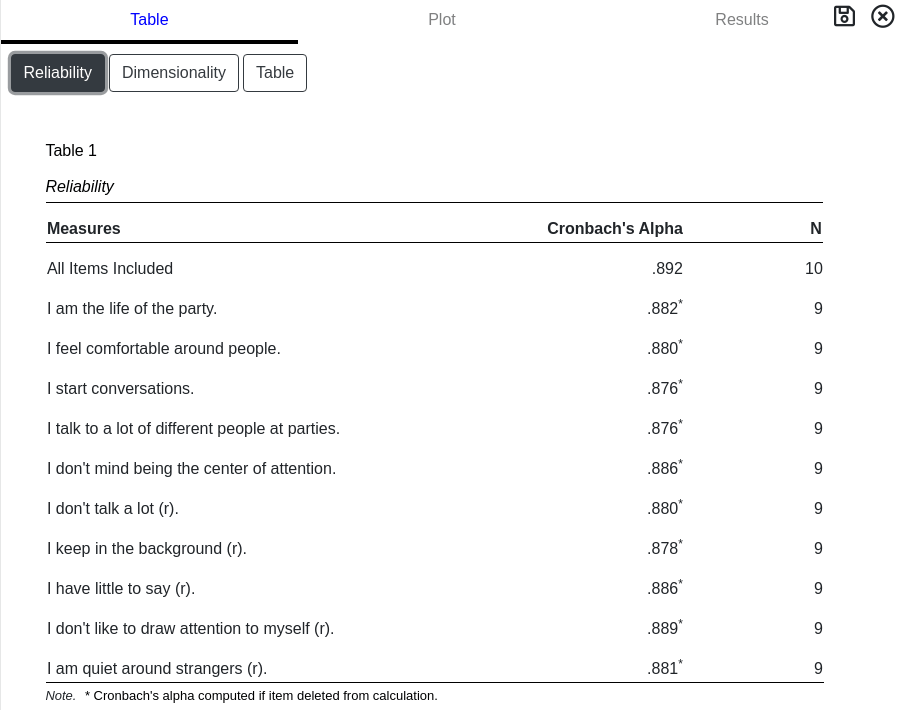The image size is (899, 710).
Task: Click the italic Reliability table caption
Action: [80, 187]
